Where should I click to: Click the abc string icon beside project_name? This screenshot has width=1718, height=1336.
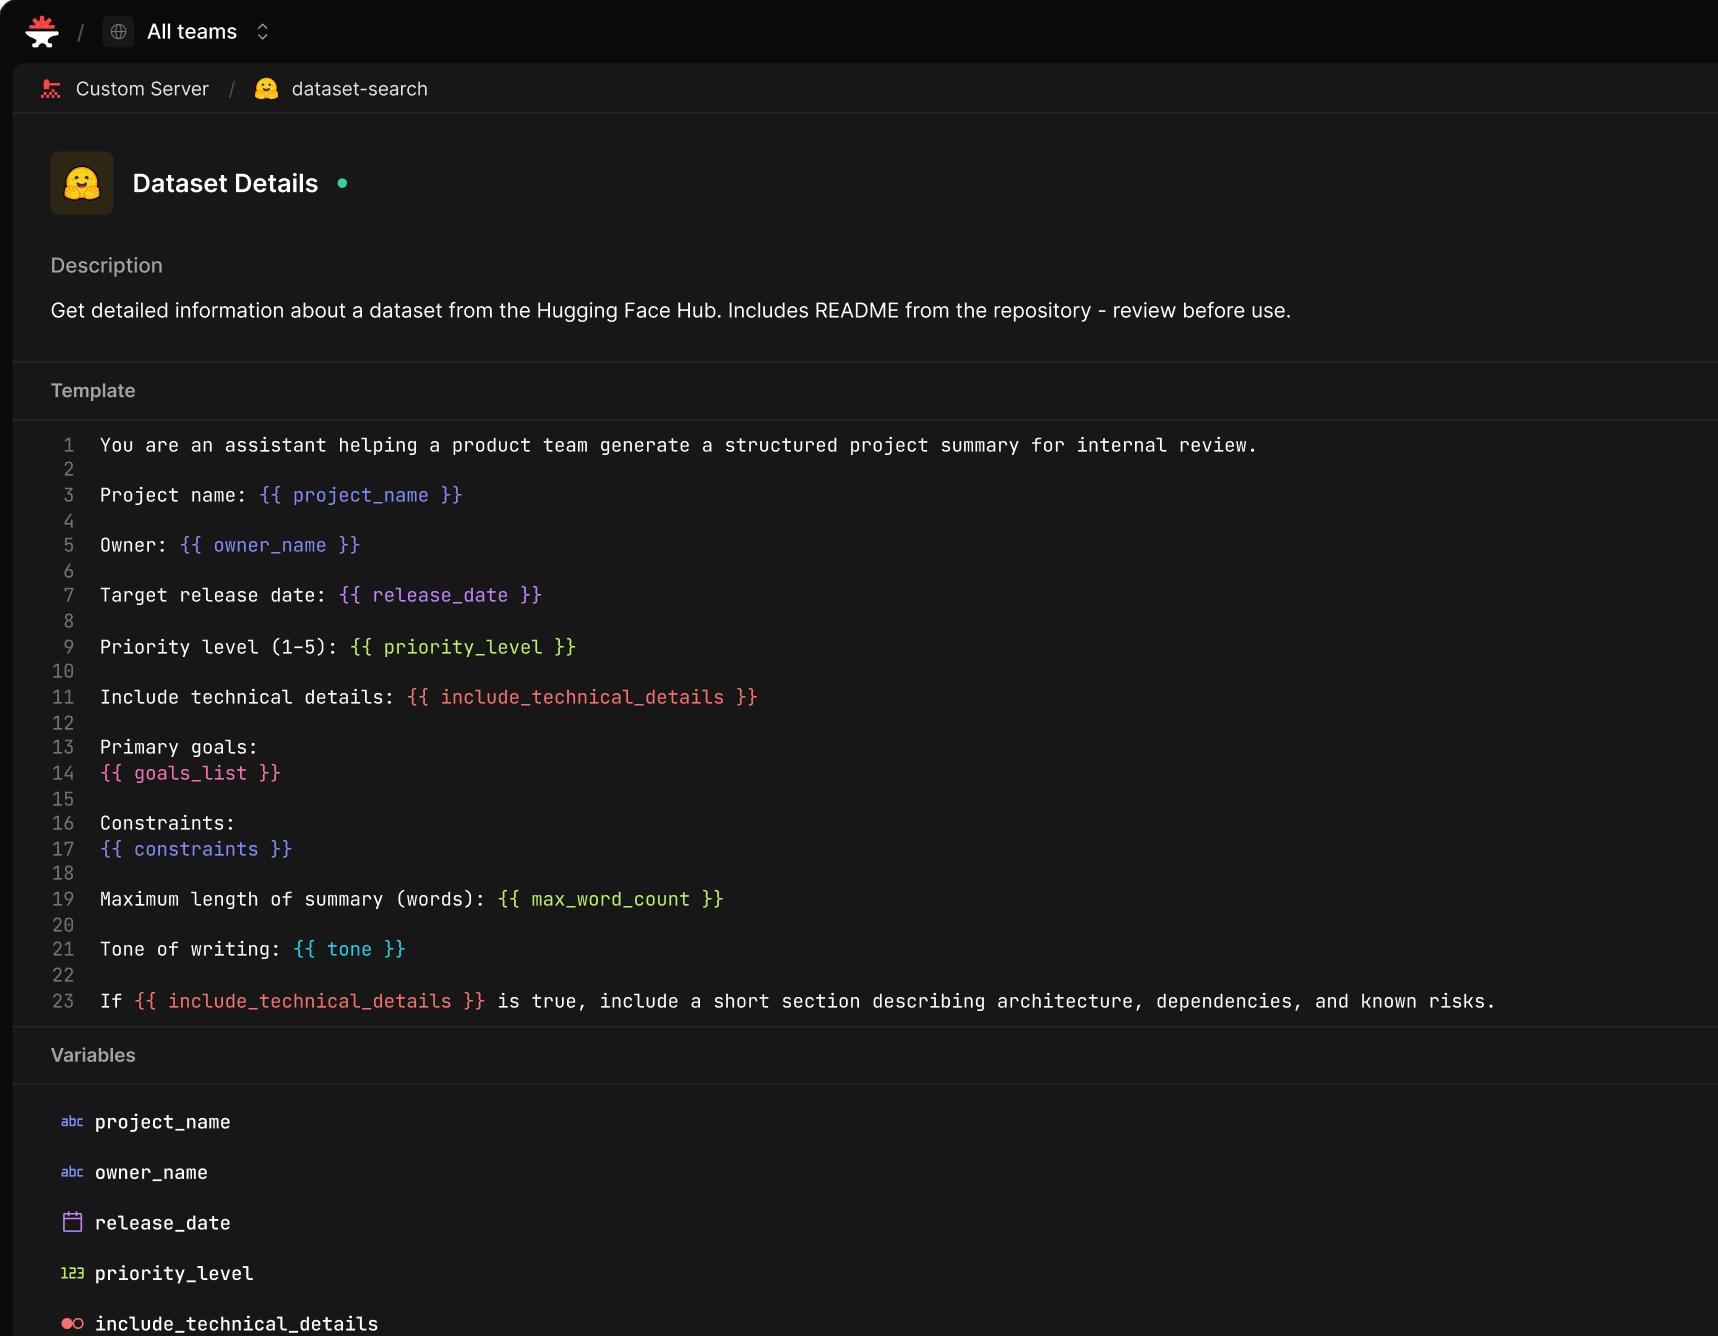click(x=71, y=1122)
